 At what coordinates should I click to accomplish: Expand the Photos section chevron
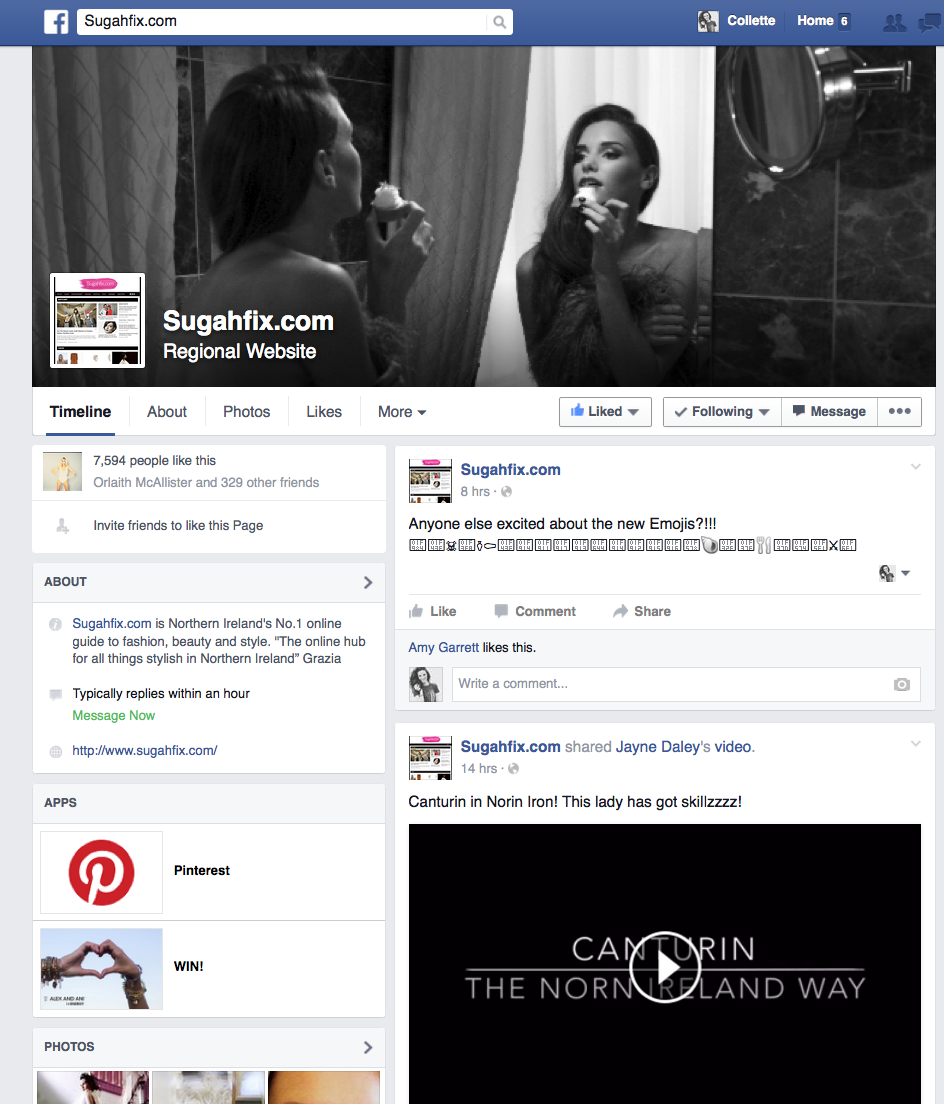[367, 1047]
